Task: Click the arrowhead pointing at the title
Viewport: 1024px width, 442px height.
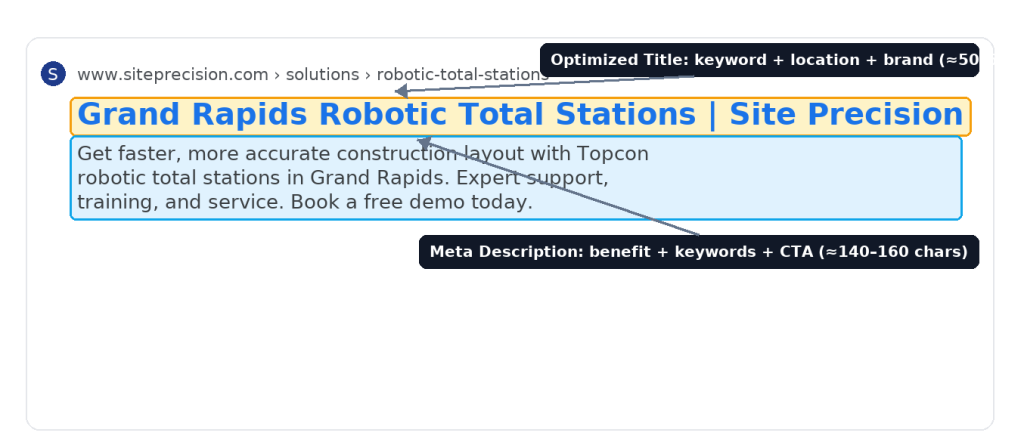Action: click(401, 91)
